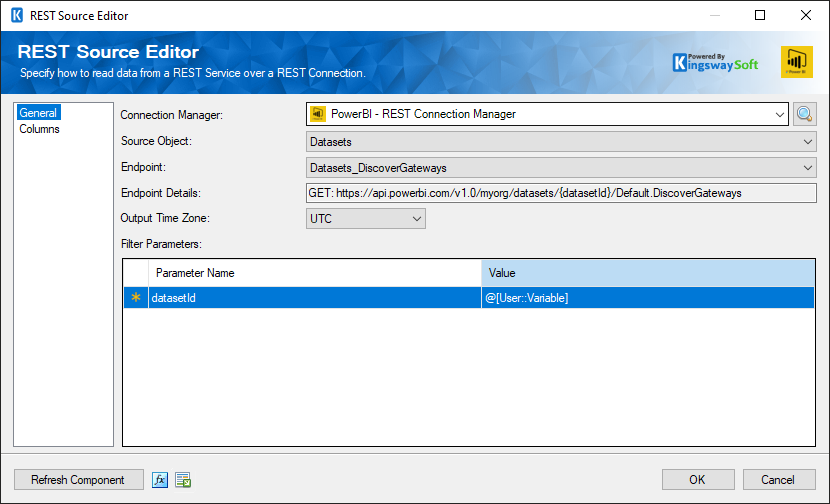Switch to the Columns page

[39, 129]
